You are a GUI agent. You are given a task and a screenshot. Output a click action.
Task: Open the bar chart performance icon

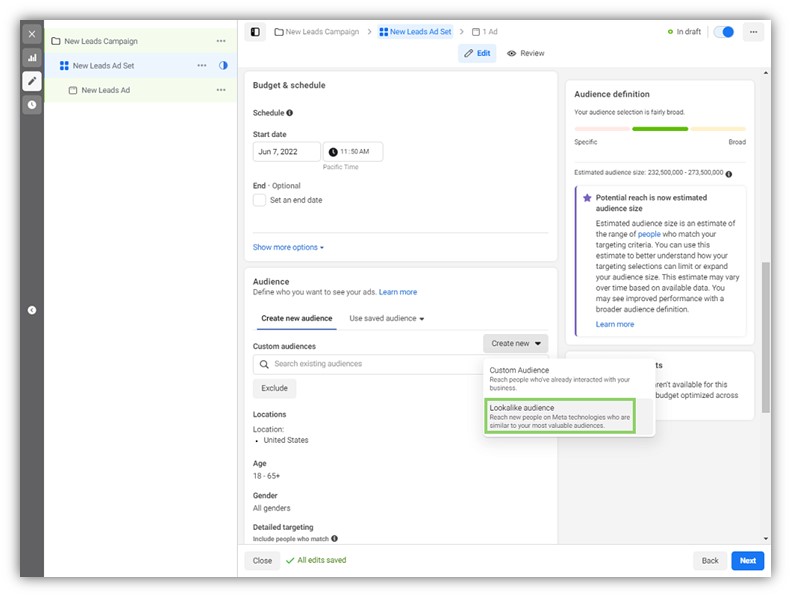coord(32,58)
